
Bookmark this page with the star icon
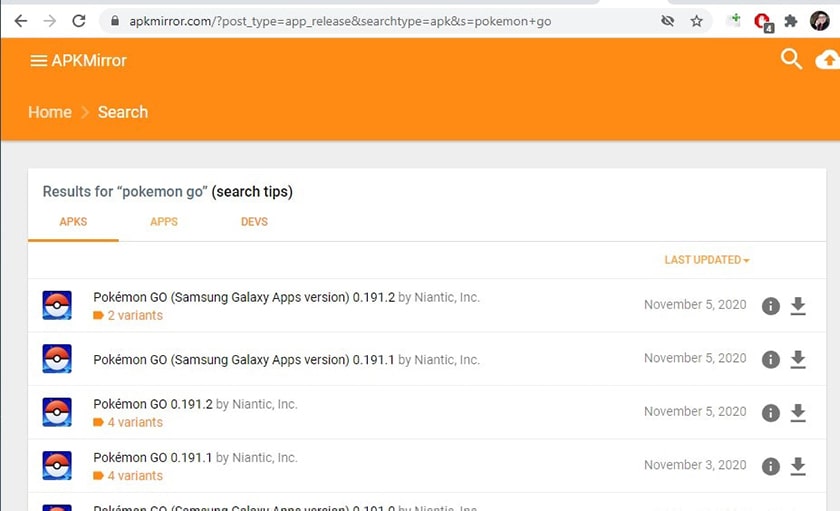[x=697, y=21]
